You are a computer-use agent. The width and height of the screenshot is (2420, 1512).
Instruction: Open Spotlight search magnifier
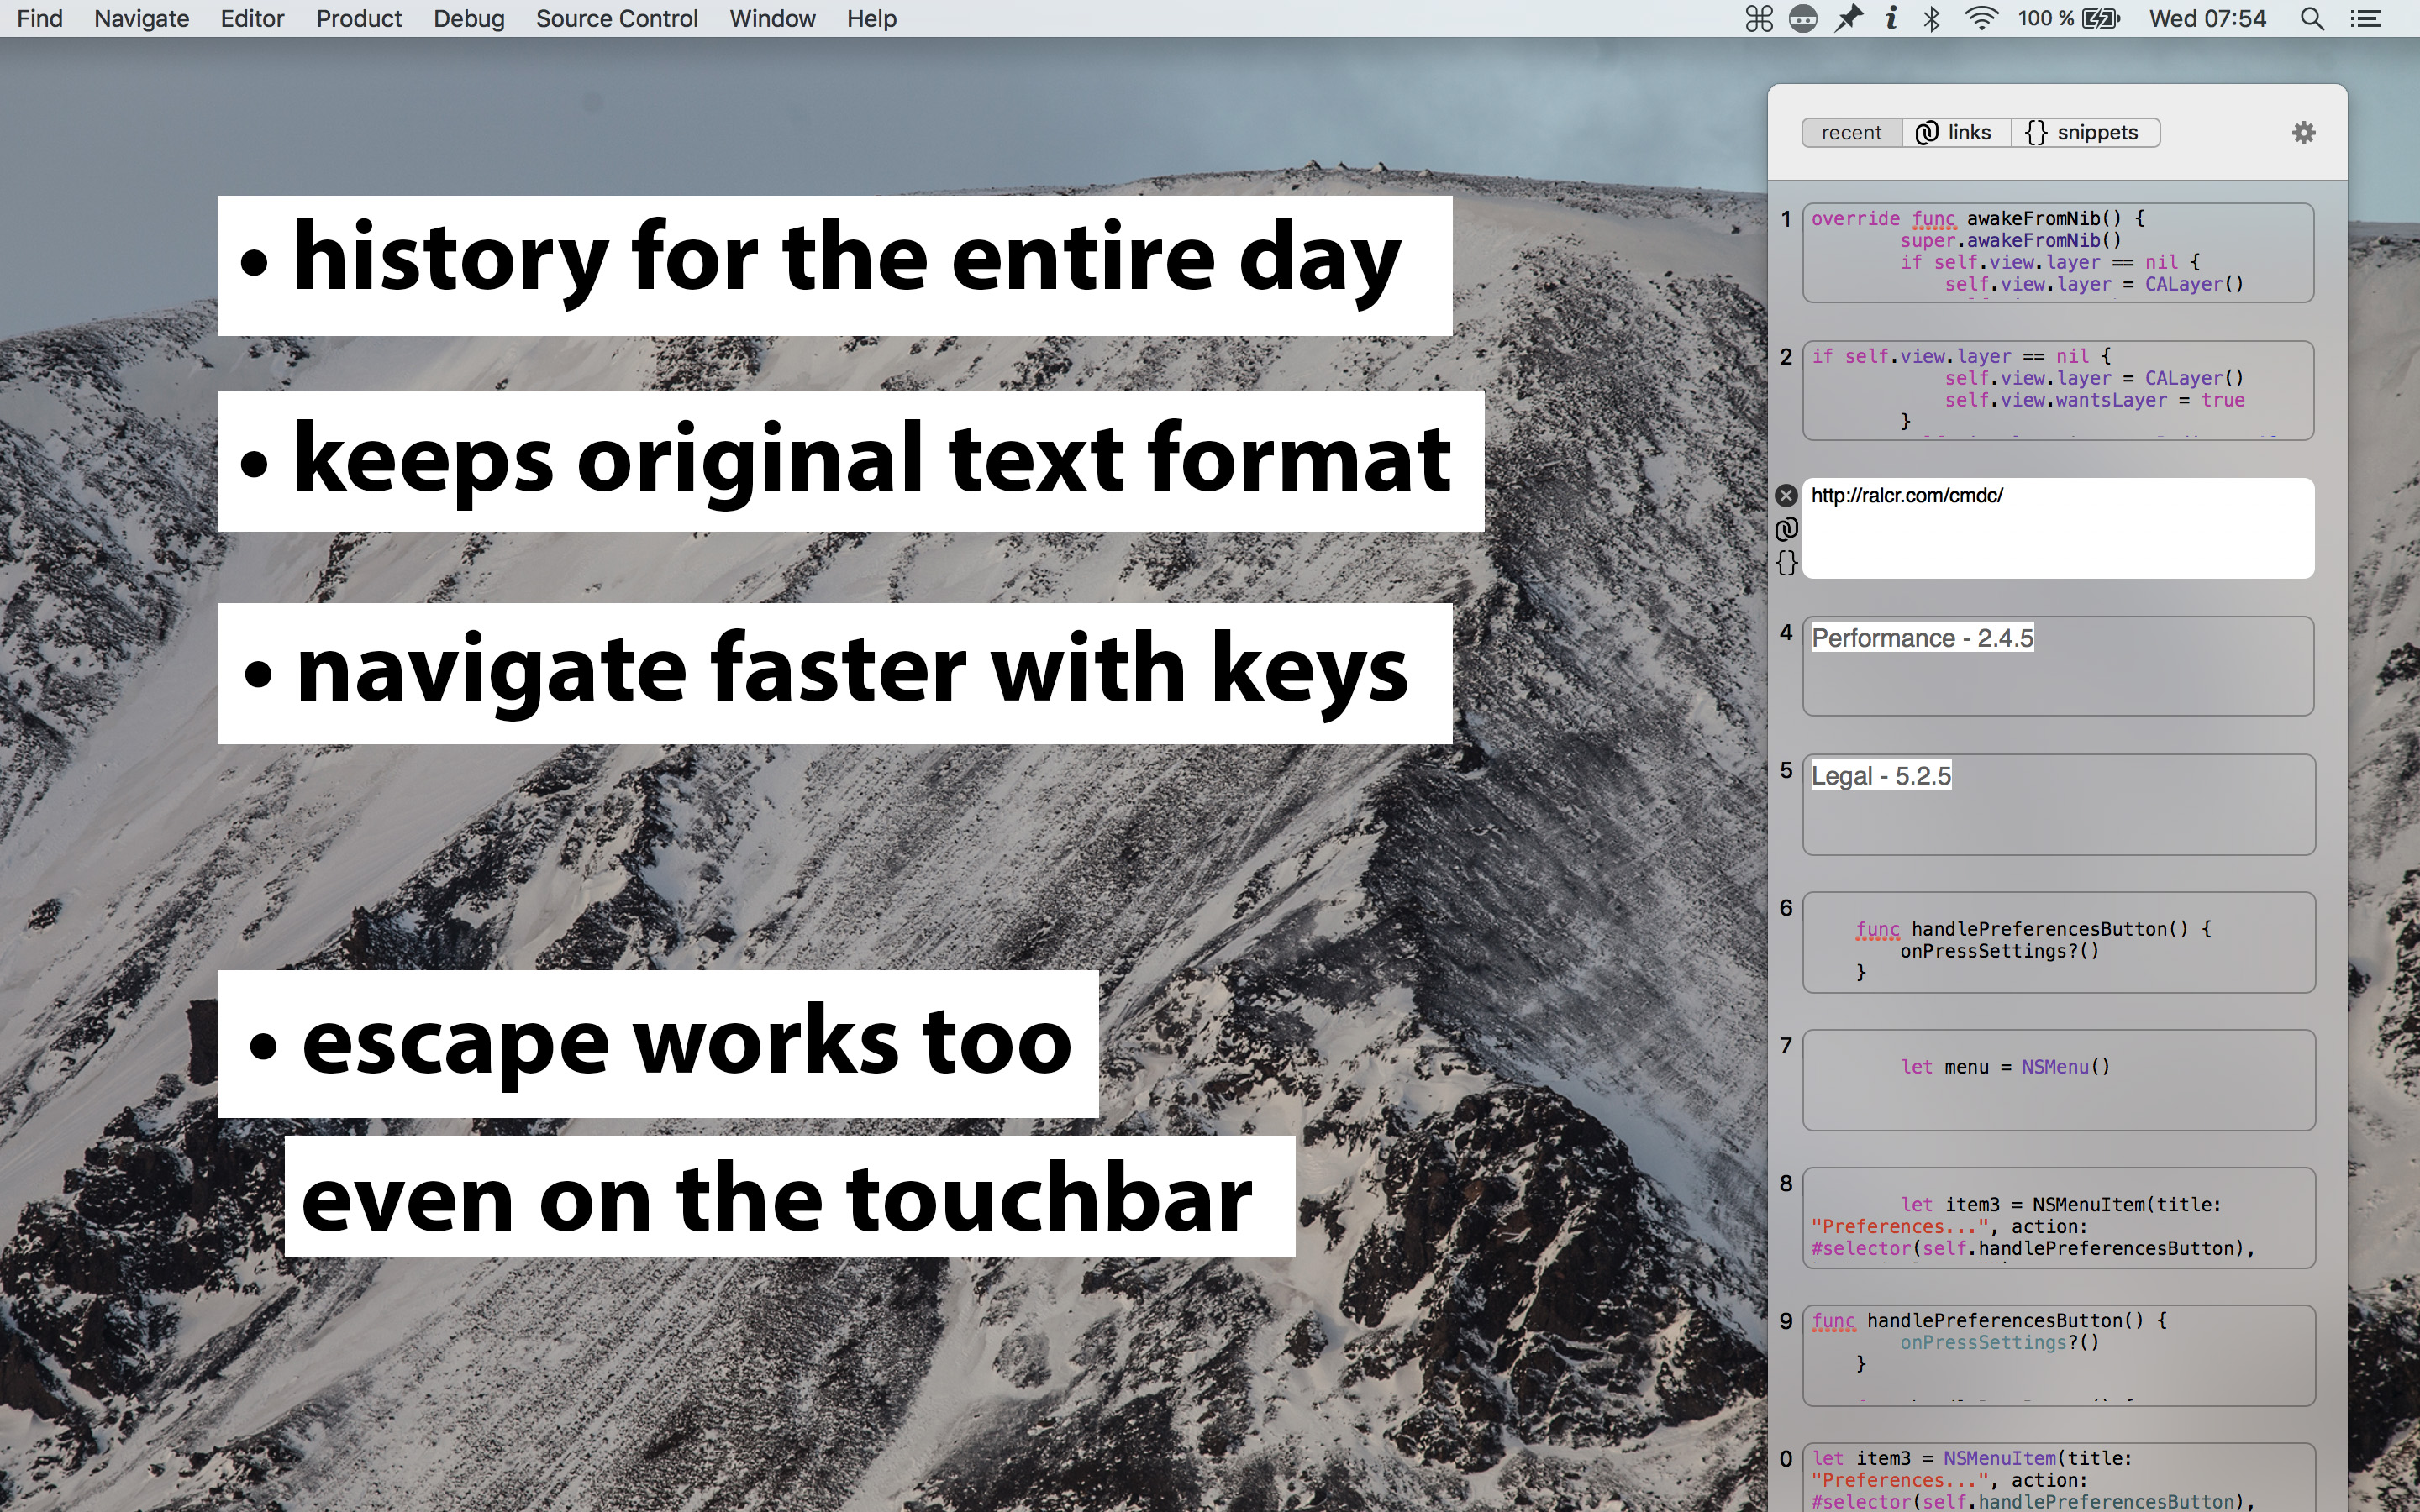[x=2312, y=18]
